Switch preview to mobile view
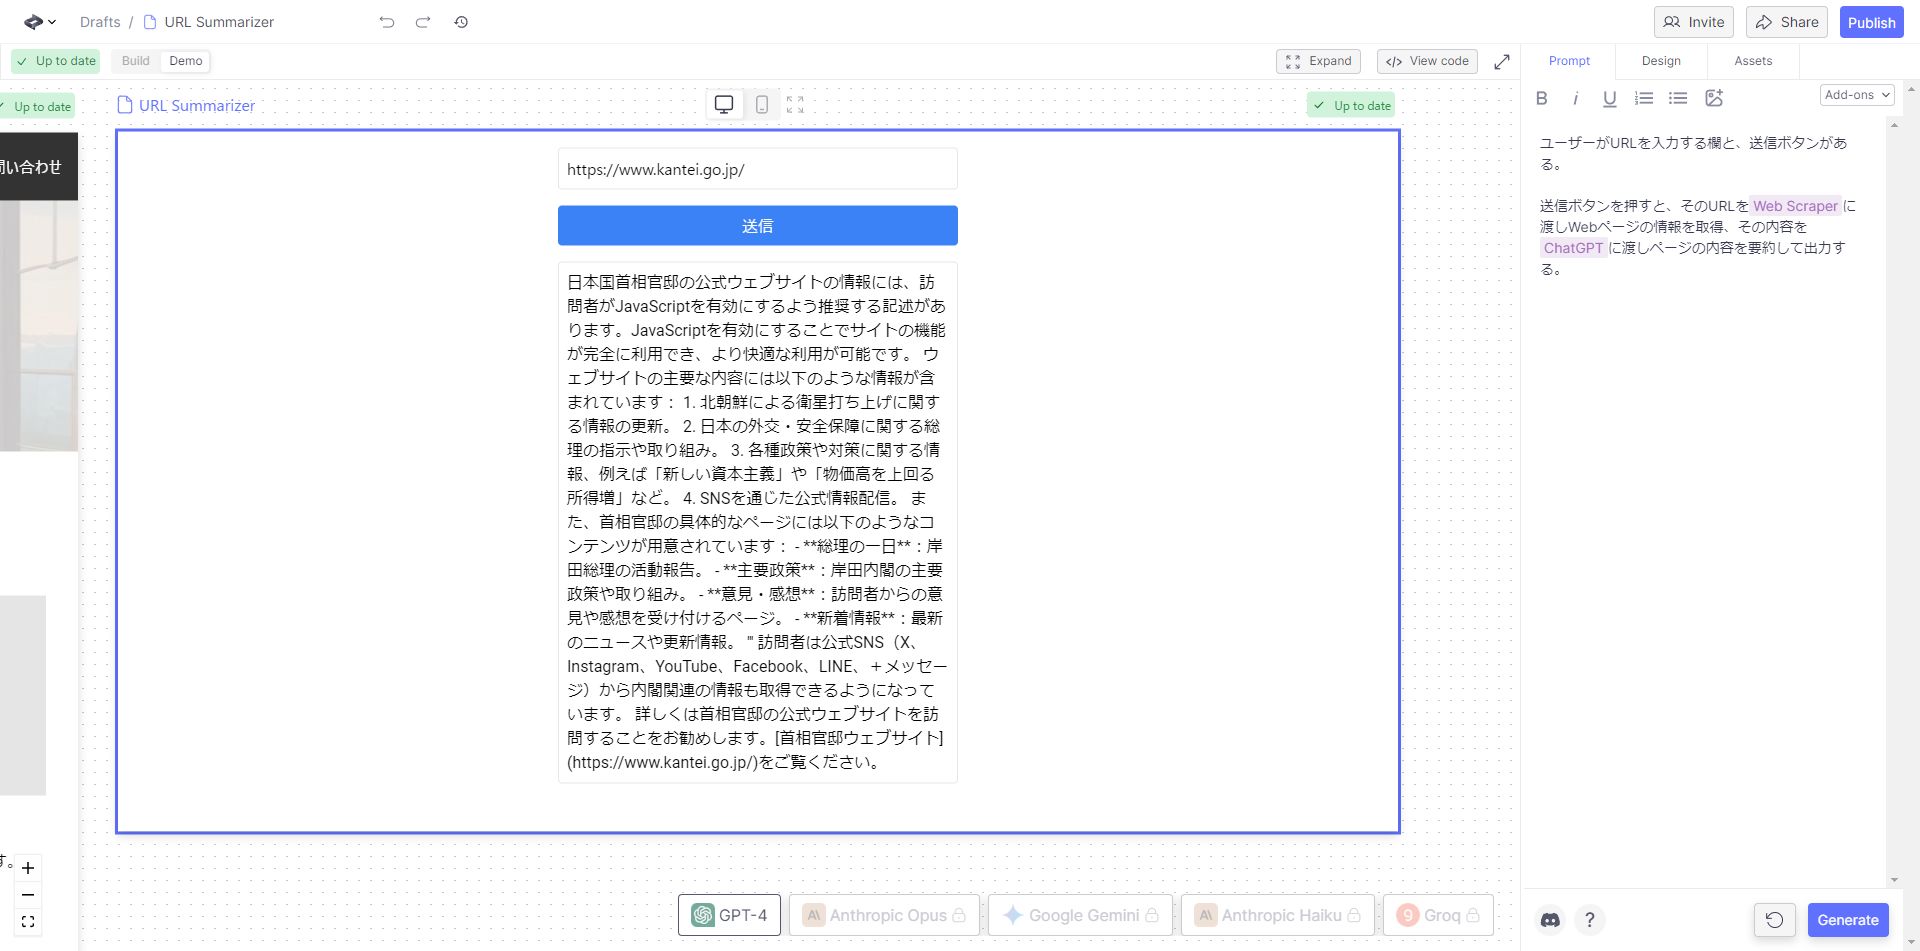Screen dimensions: 1920x951 point(762,104)
